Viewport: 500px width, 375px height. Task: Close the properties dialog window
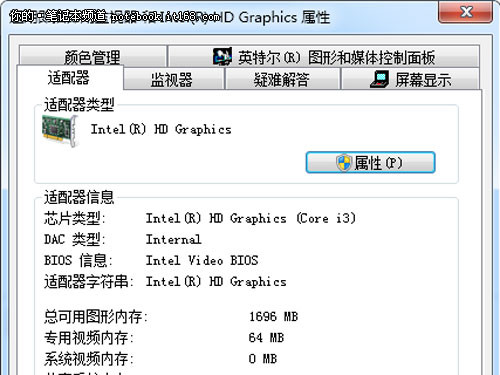465,12
